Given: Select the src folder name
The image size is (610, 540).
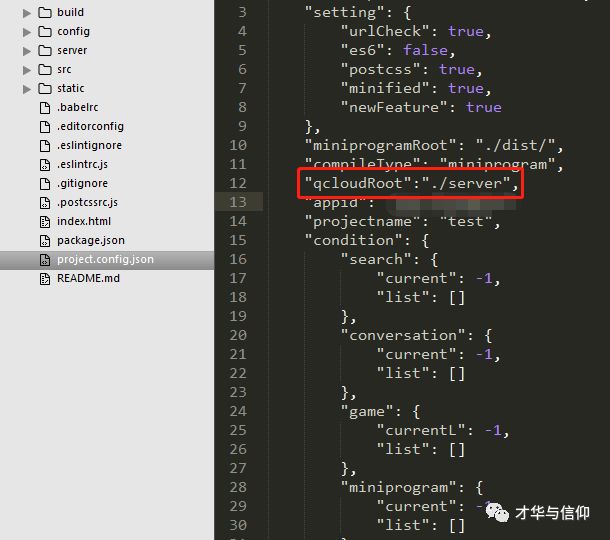Looking at the screenshot, I should point(64,69).
